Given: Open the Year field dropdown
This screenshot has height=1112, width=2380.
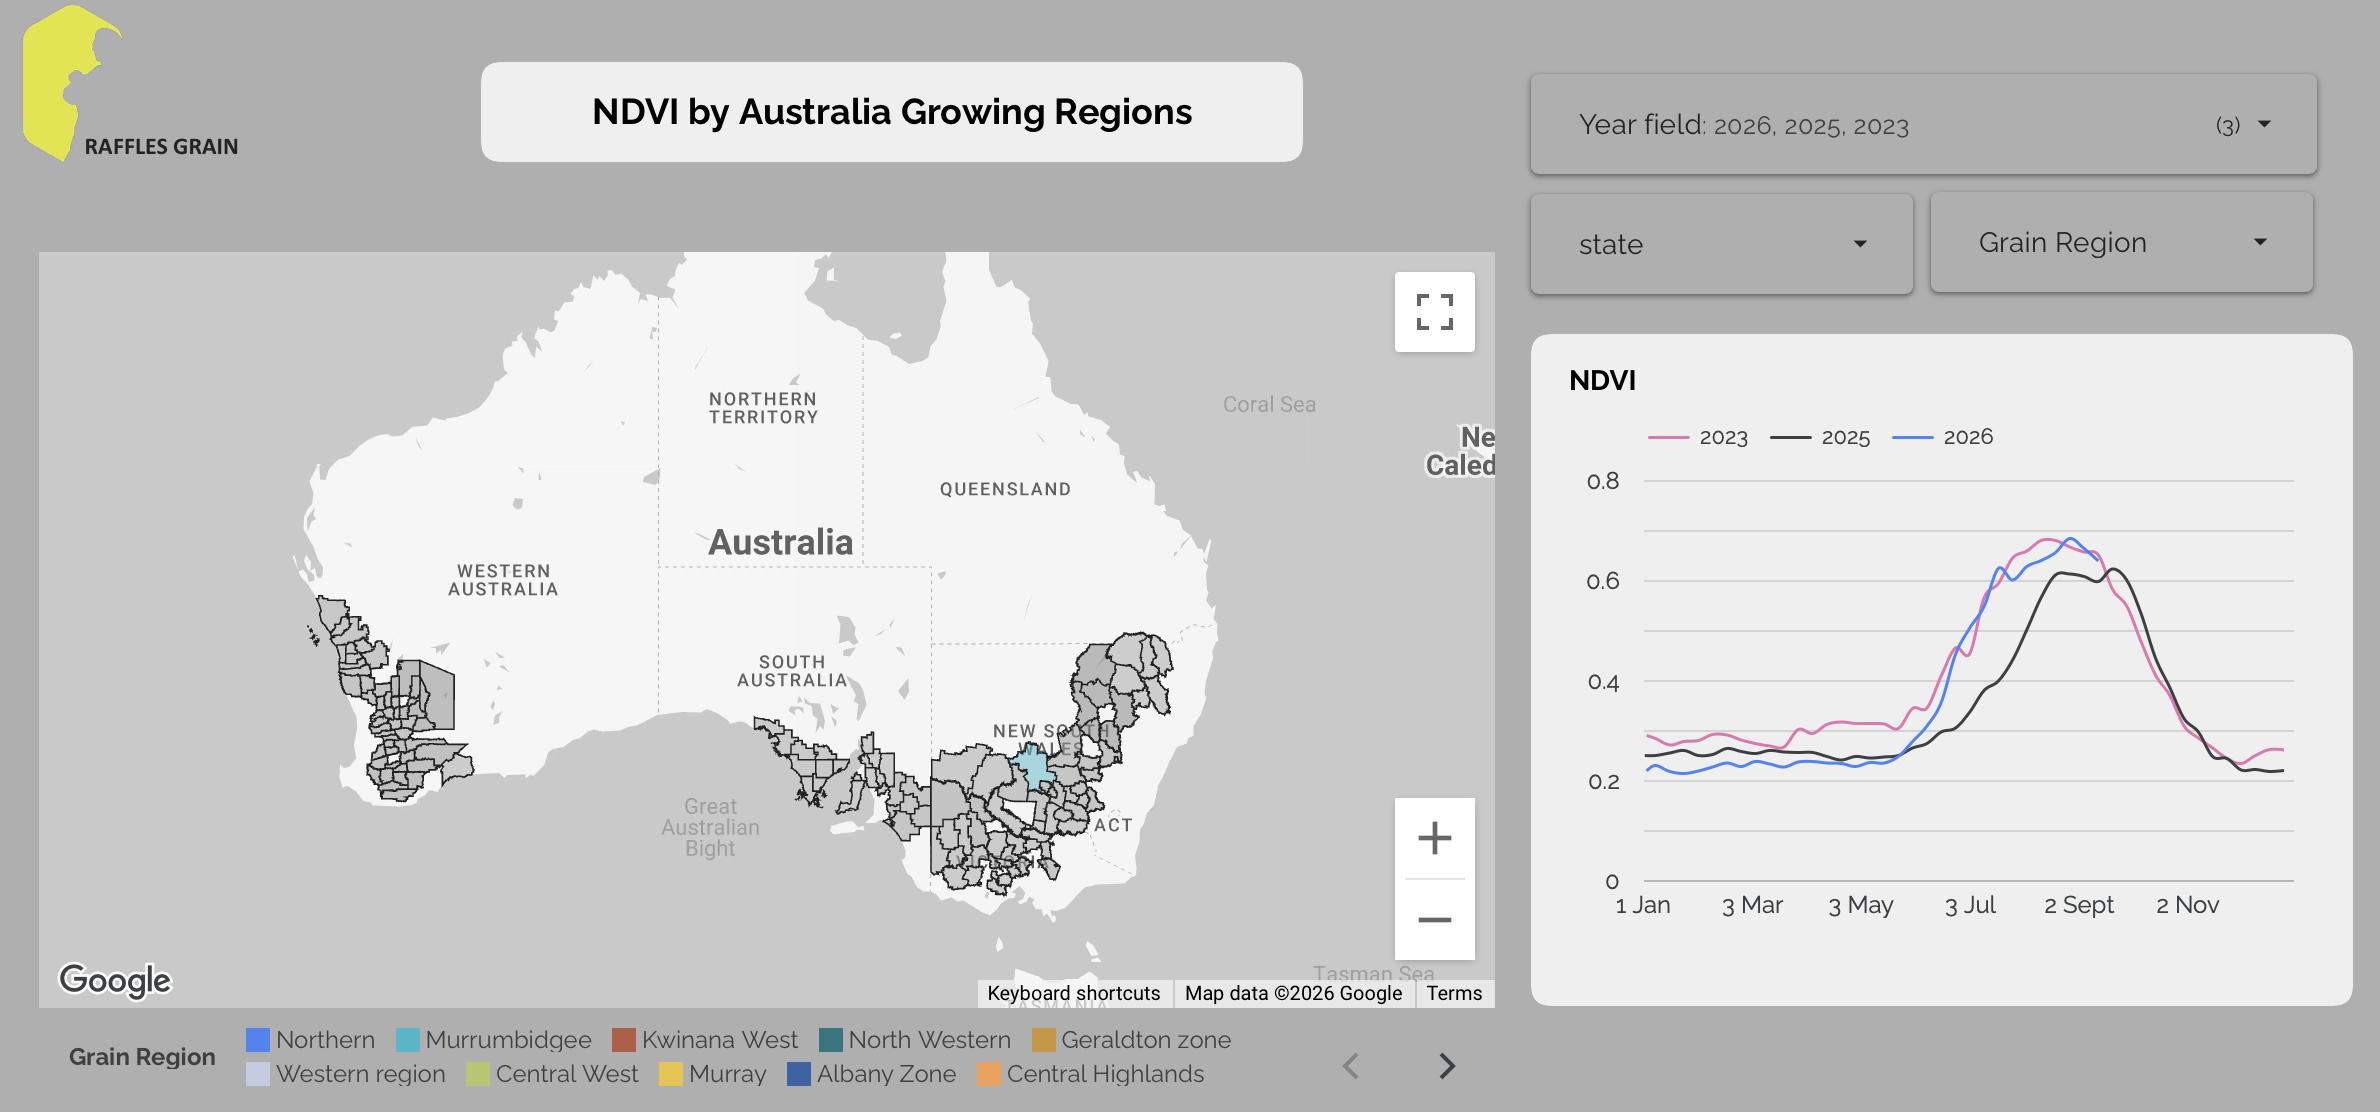Looking at the screenshot, I should pyautogui.click(x=1923, y=124).
